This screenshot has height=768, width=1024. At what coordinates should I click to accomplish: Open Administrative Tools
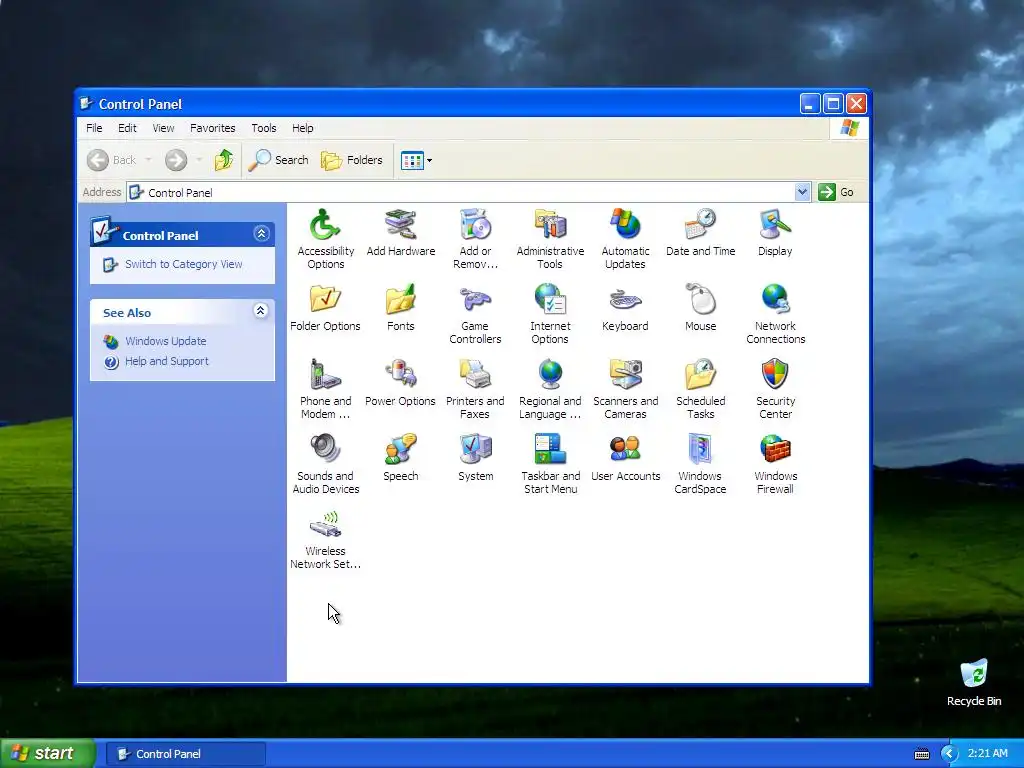[550, 239]
